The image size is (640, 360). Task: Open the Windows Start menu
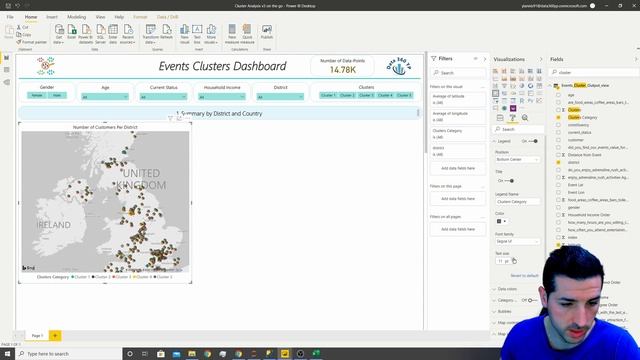click(7, 354)
